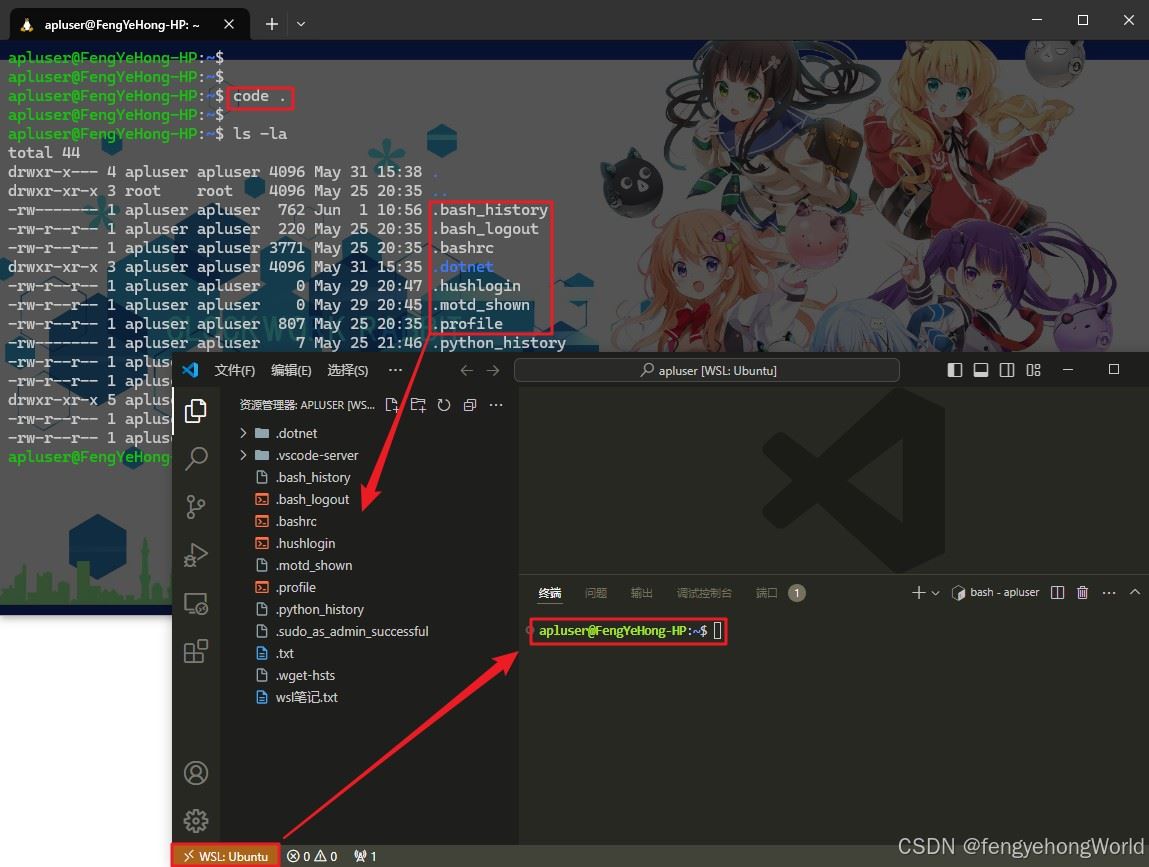Open the Source Control view

click(x=196, y=506)
